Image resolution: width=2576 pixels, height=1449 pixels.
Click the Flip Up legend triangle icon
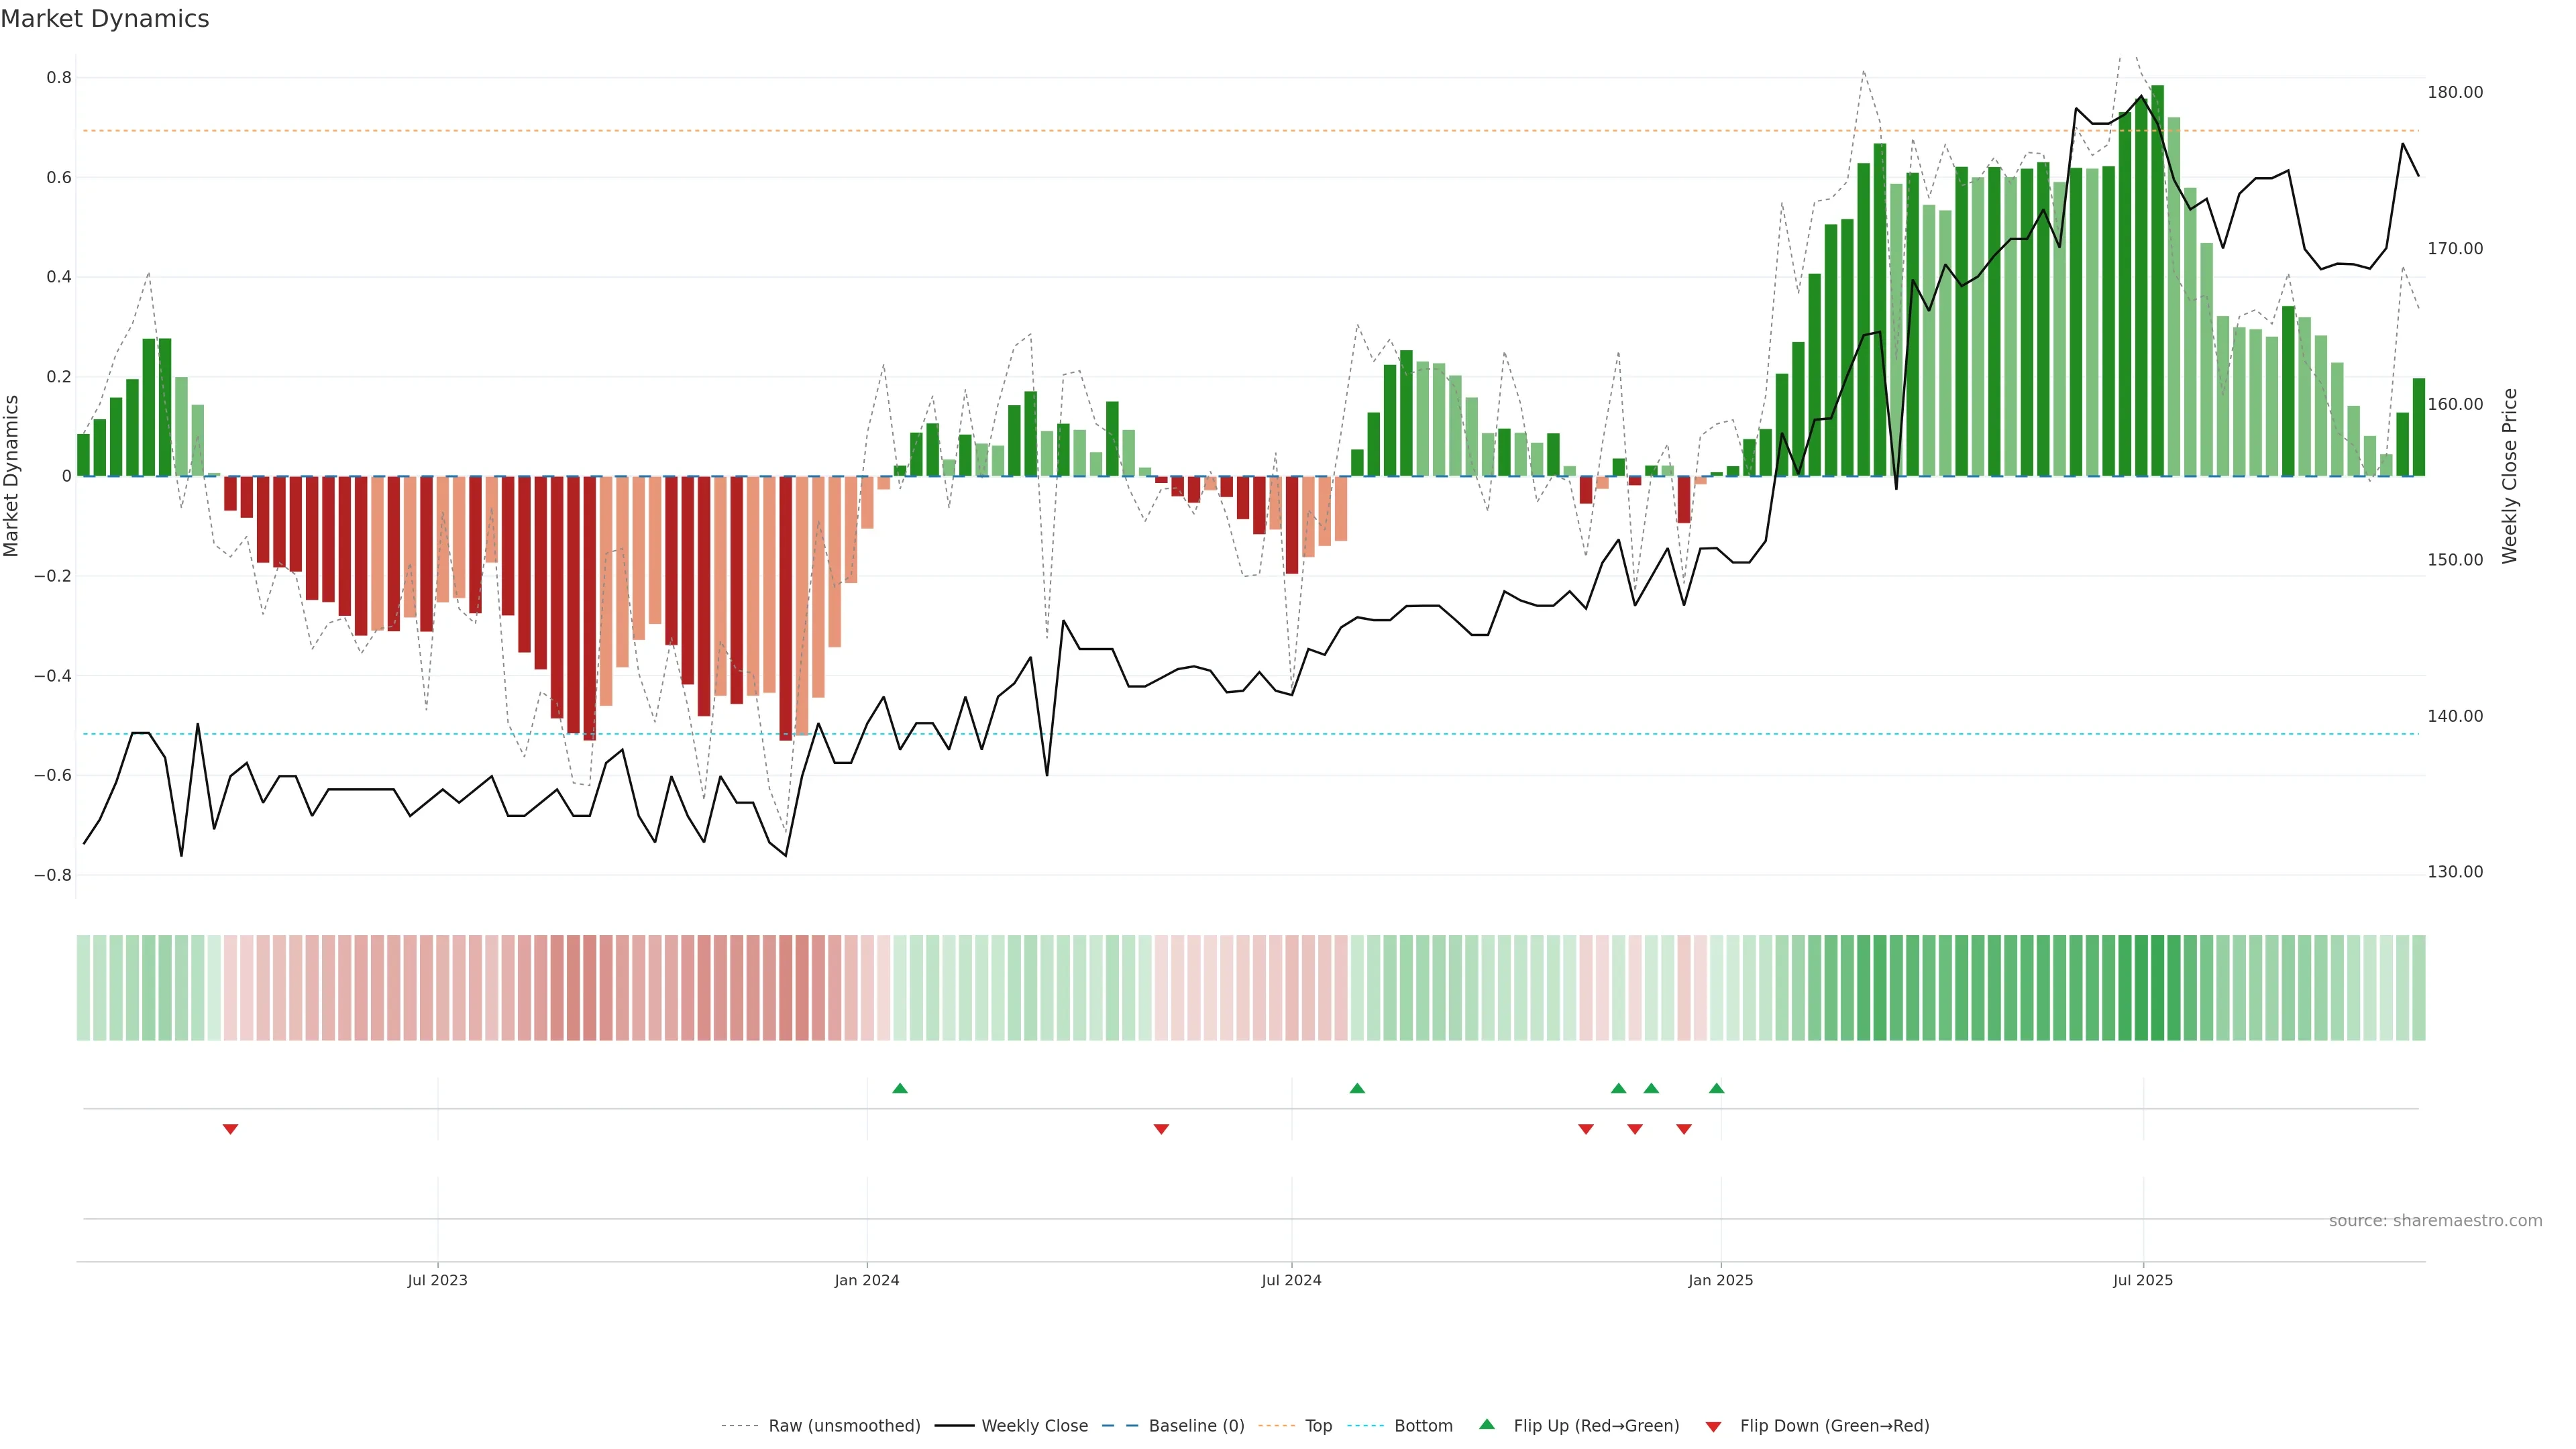(x=1487, y=1424)
